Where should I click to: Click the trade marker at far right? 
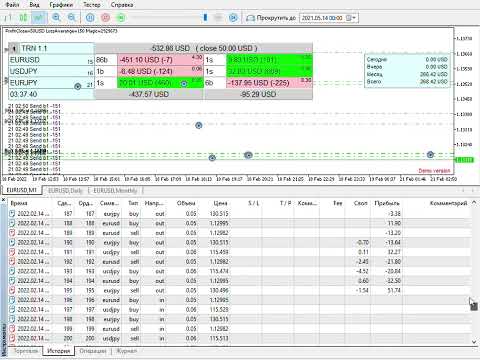[430, 154]
